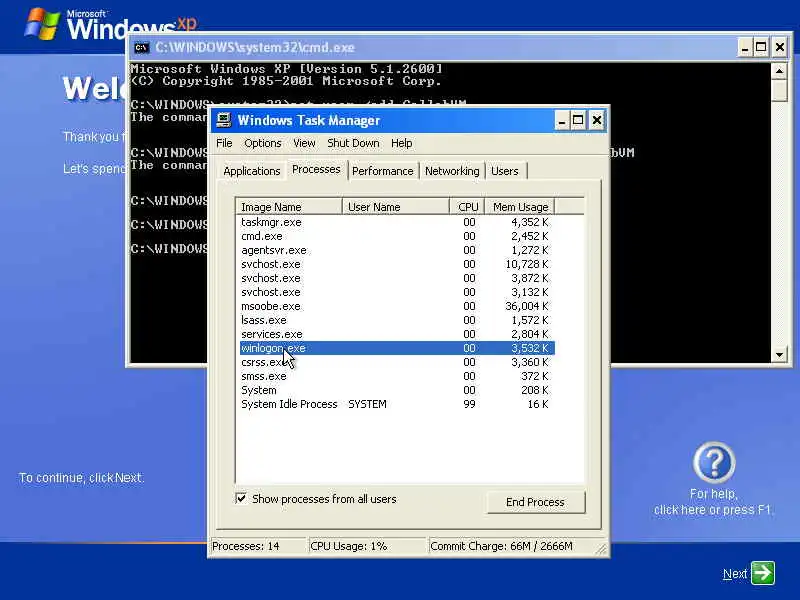This screenshot has height=600, width=800.
Task: Select the lsass.exe process row
Action: (397, 320)
